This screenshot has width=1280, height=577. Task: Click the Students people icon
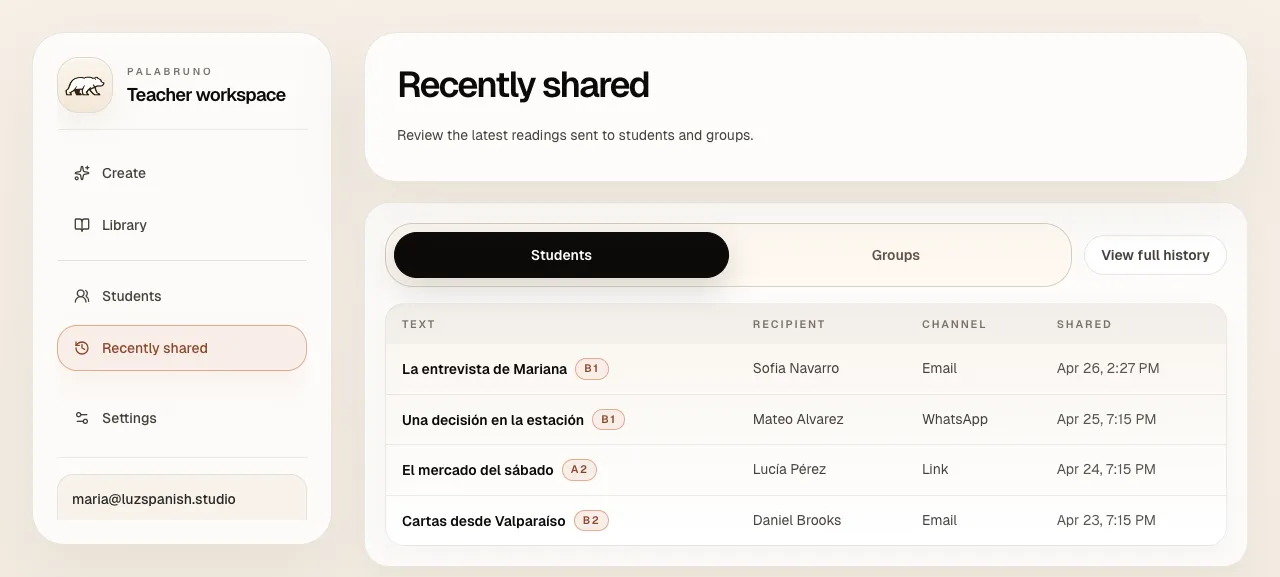tap(82, 296)
